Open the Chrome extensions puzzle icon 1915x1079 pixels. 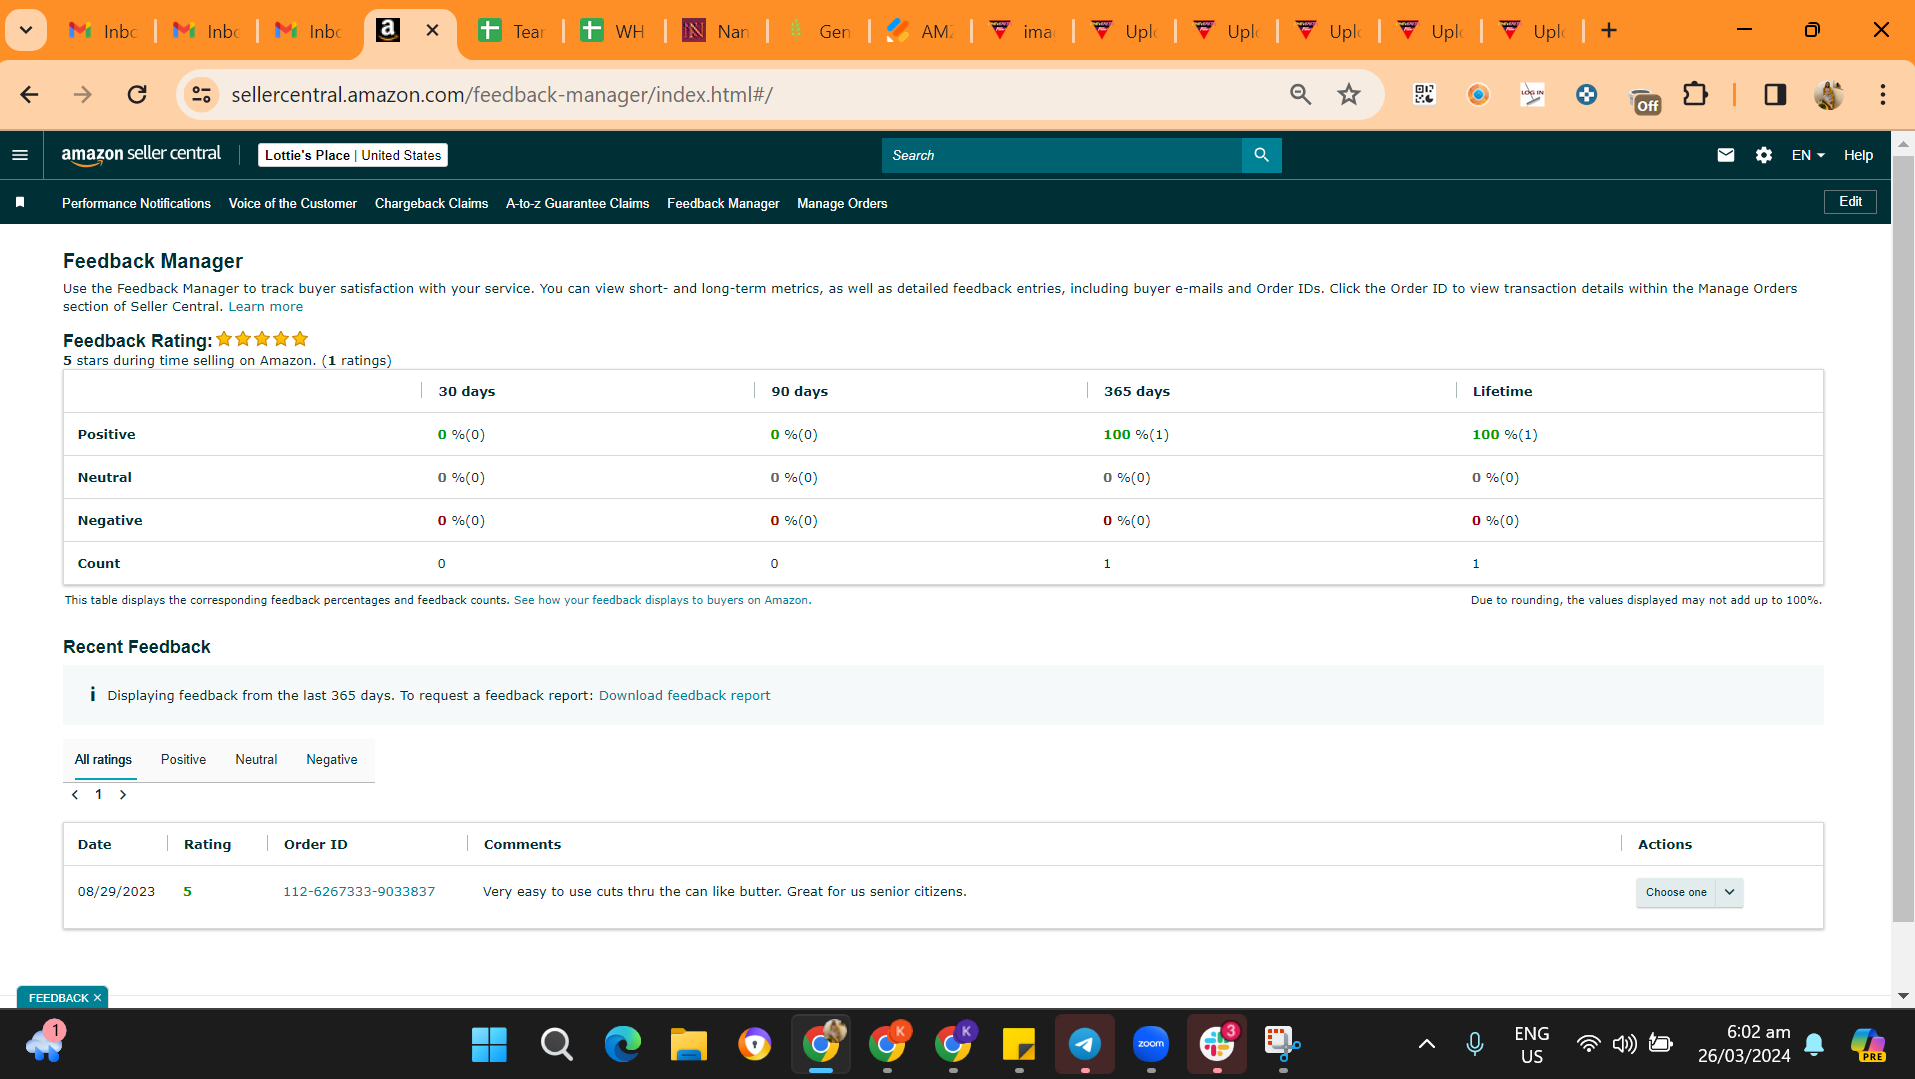coord(1696,95)
